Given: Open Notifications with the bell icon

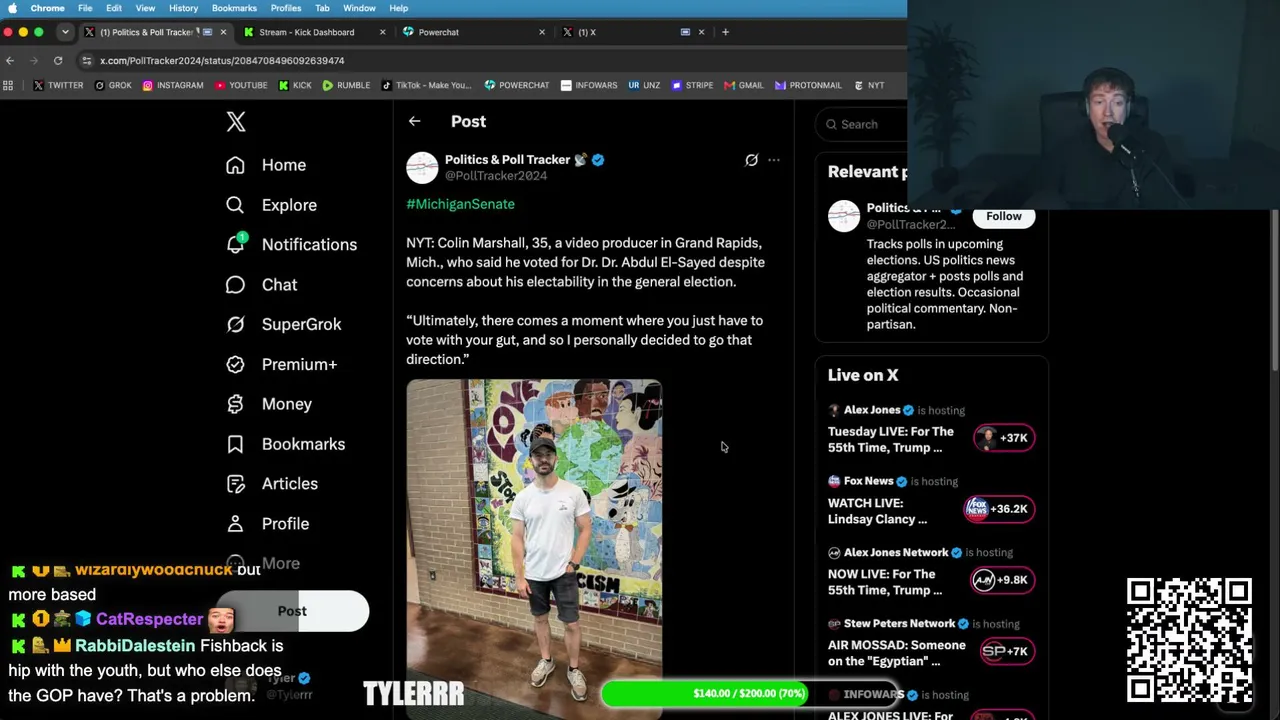Looking at the screenshot, I should pos(291,244).
